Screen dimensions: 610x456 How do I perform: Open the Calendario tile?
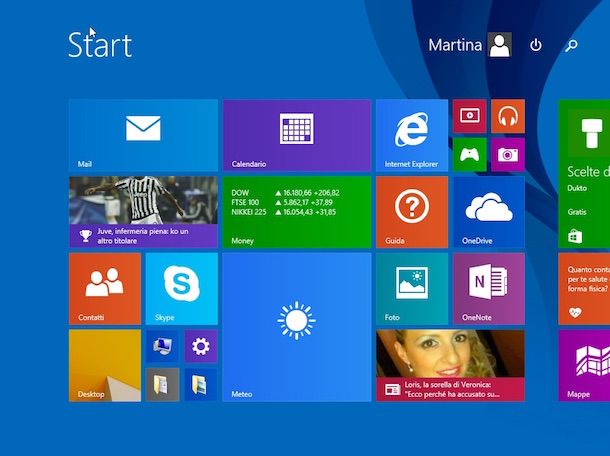297,135
